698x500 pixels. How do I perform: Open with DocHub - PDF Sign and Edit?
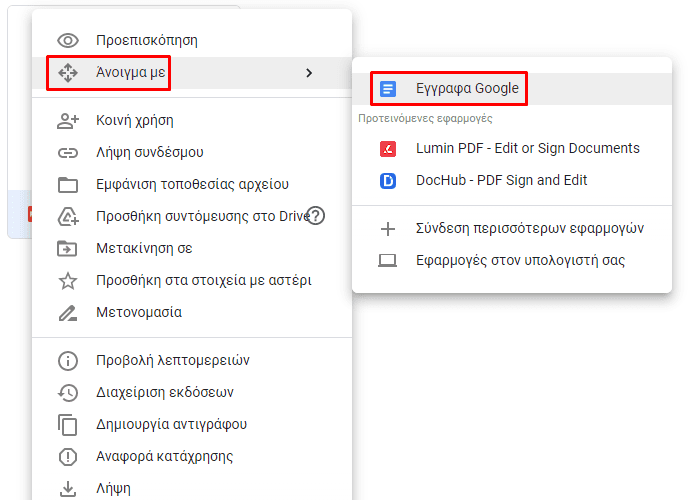coord(512,181)
